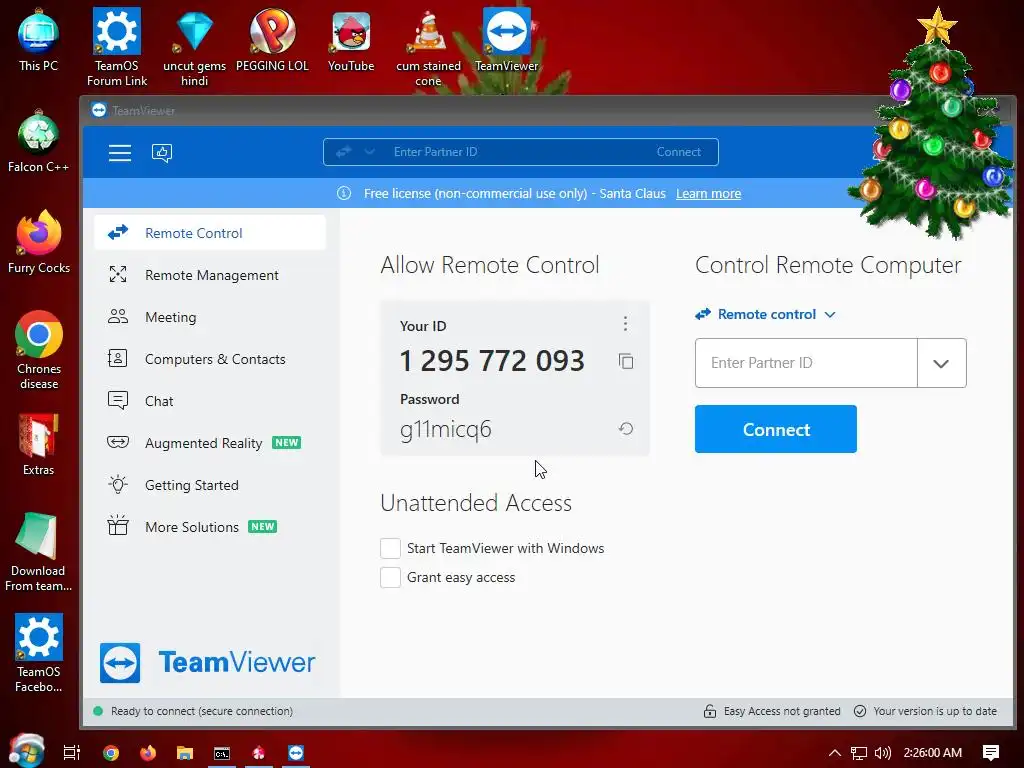Click the ID number 1 295 772 093

[x=492, y=360]
